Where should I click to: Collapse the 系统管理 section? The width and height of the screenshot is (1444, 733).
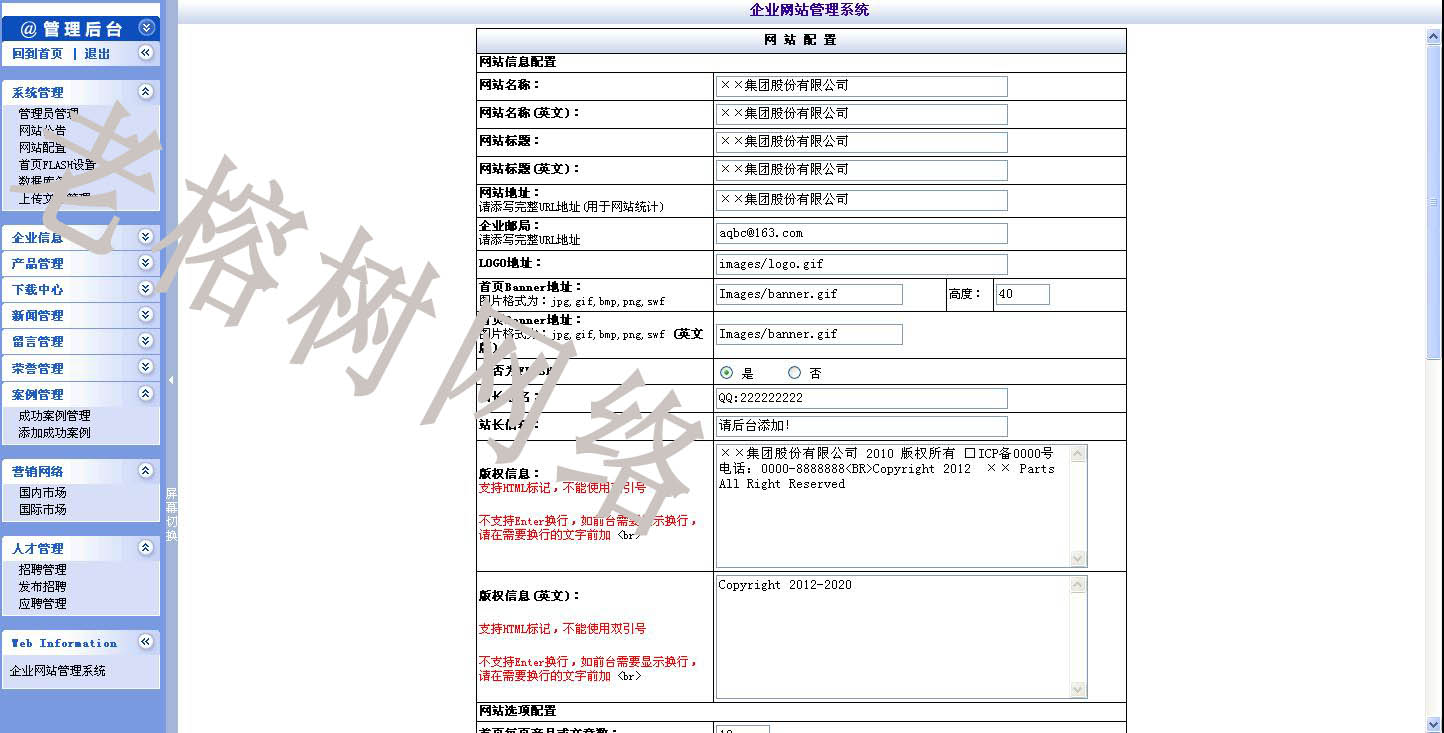tap(146, 92)
